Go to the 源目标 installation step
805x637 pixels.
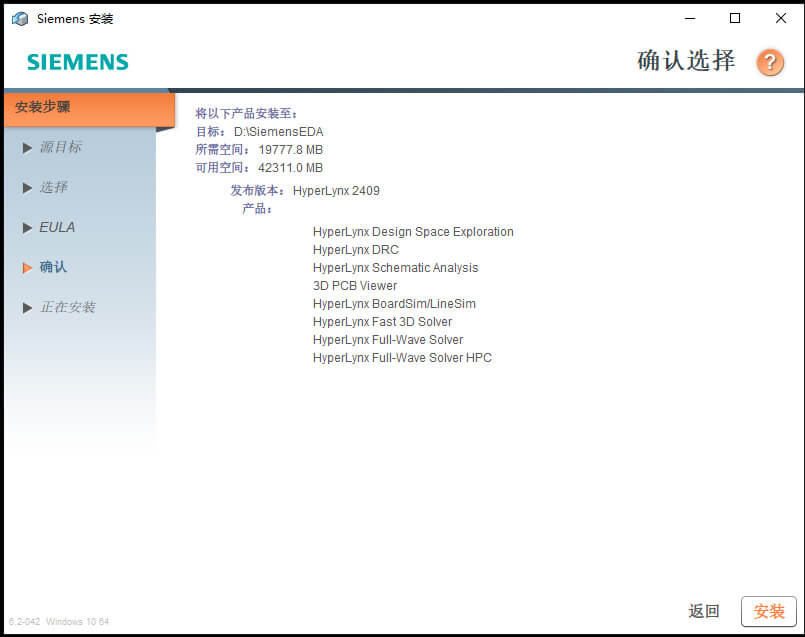pyautogui.click(x=61, y=147)
